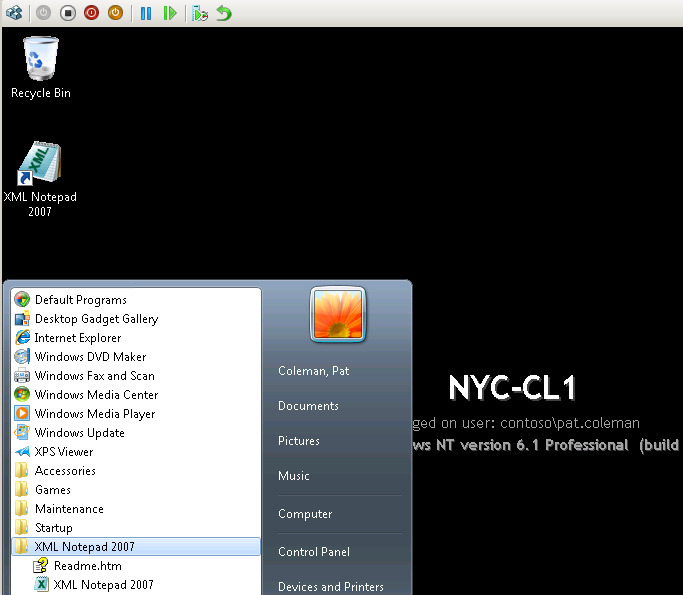Click the Snapshot toolbar icon
The image size is (683, 595).
pos(200,13)
